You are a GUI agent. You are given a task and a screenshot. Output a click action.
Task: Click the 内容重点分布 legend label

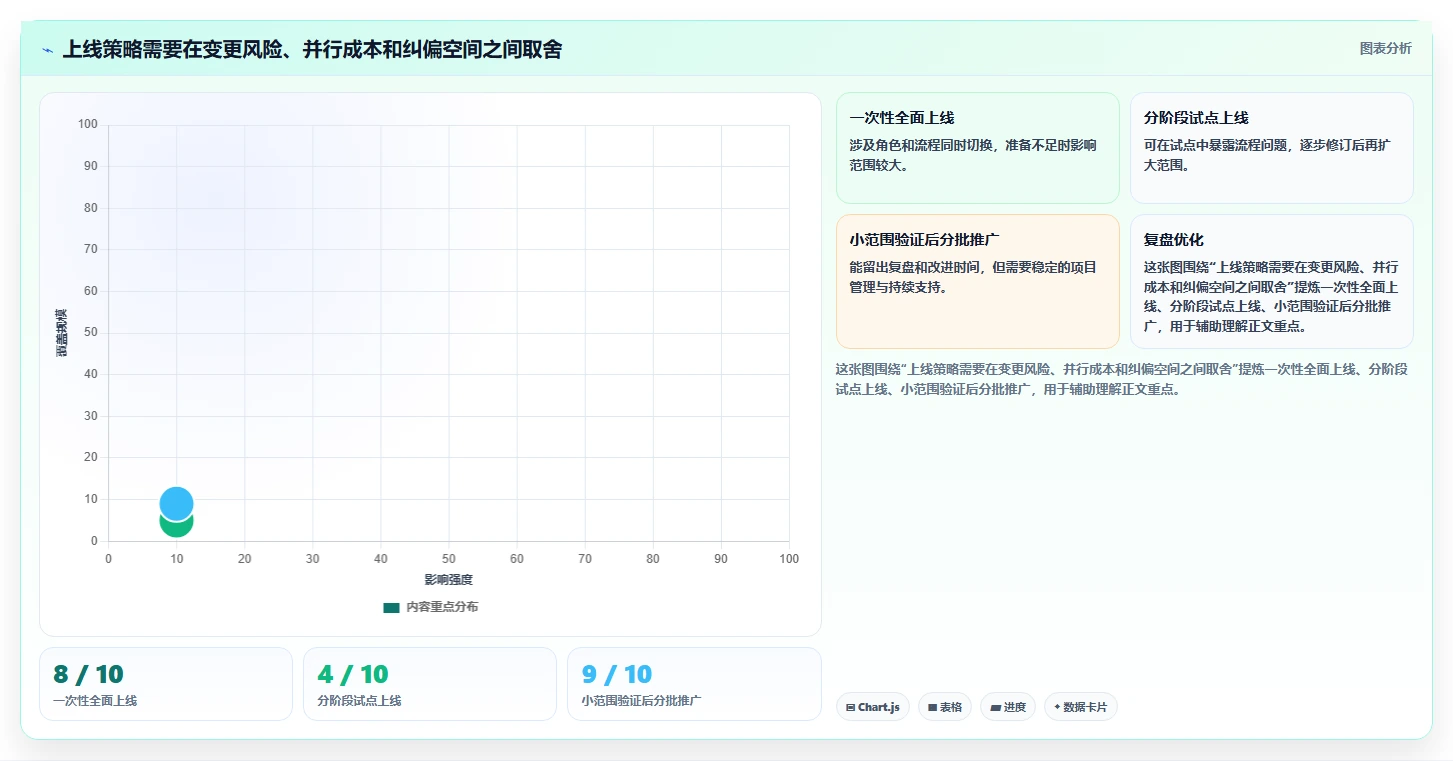click(x=442, y=607)
